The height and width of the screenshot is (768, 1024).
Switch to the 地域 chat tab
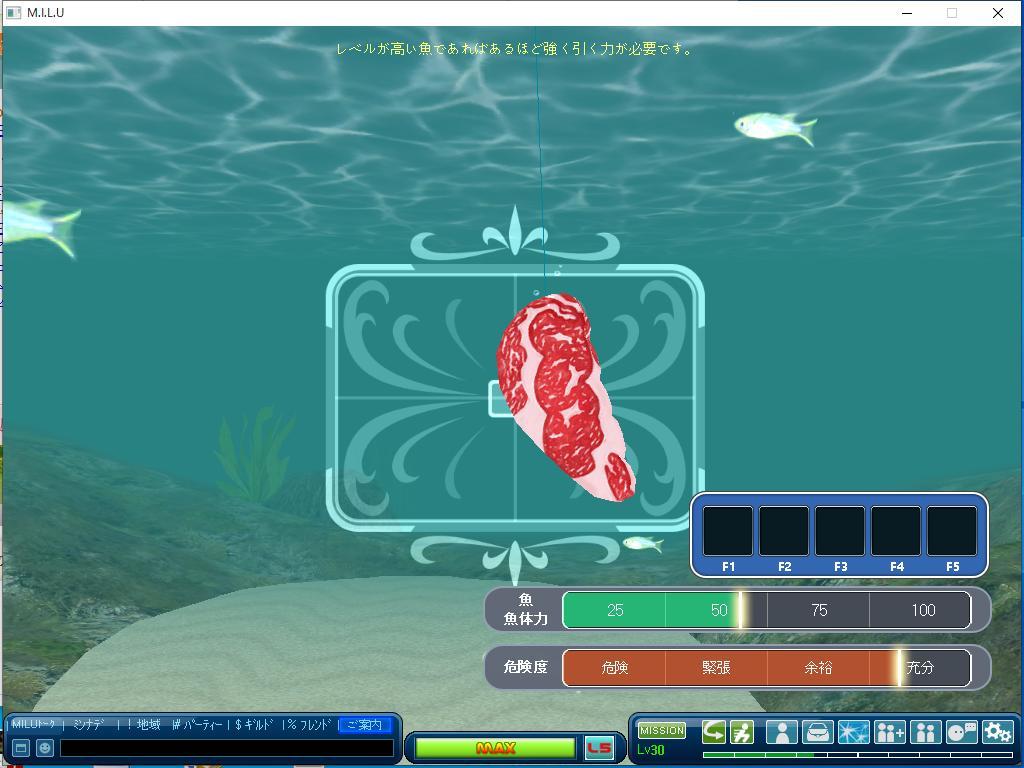click(x=148, y=724)
